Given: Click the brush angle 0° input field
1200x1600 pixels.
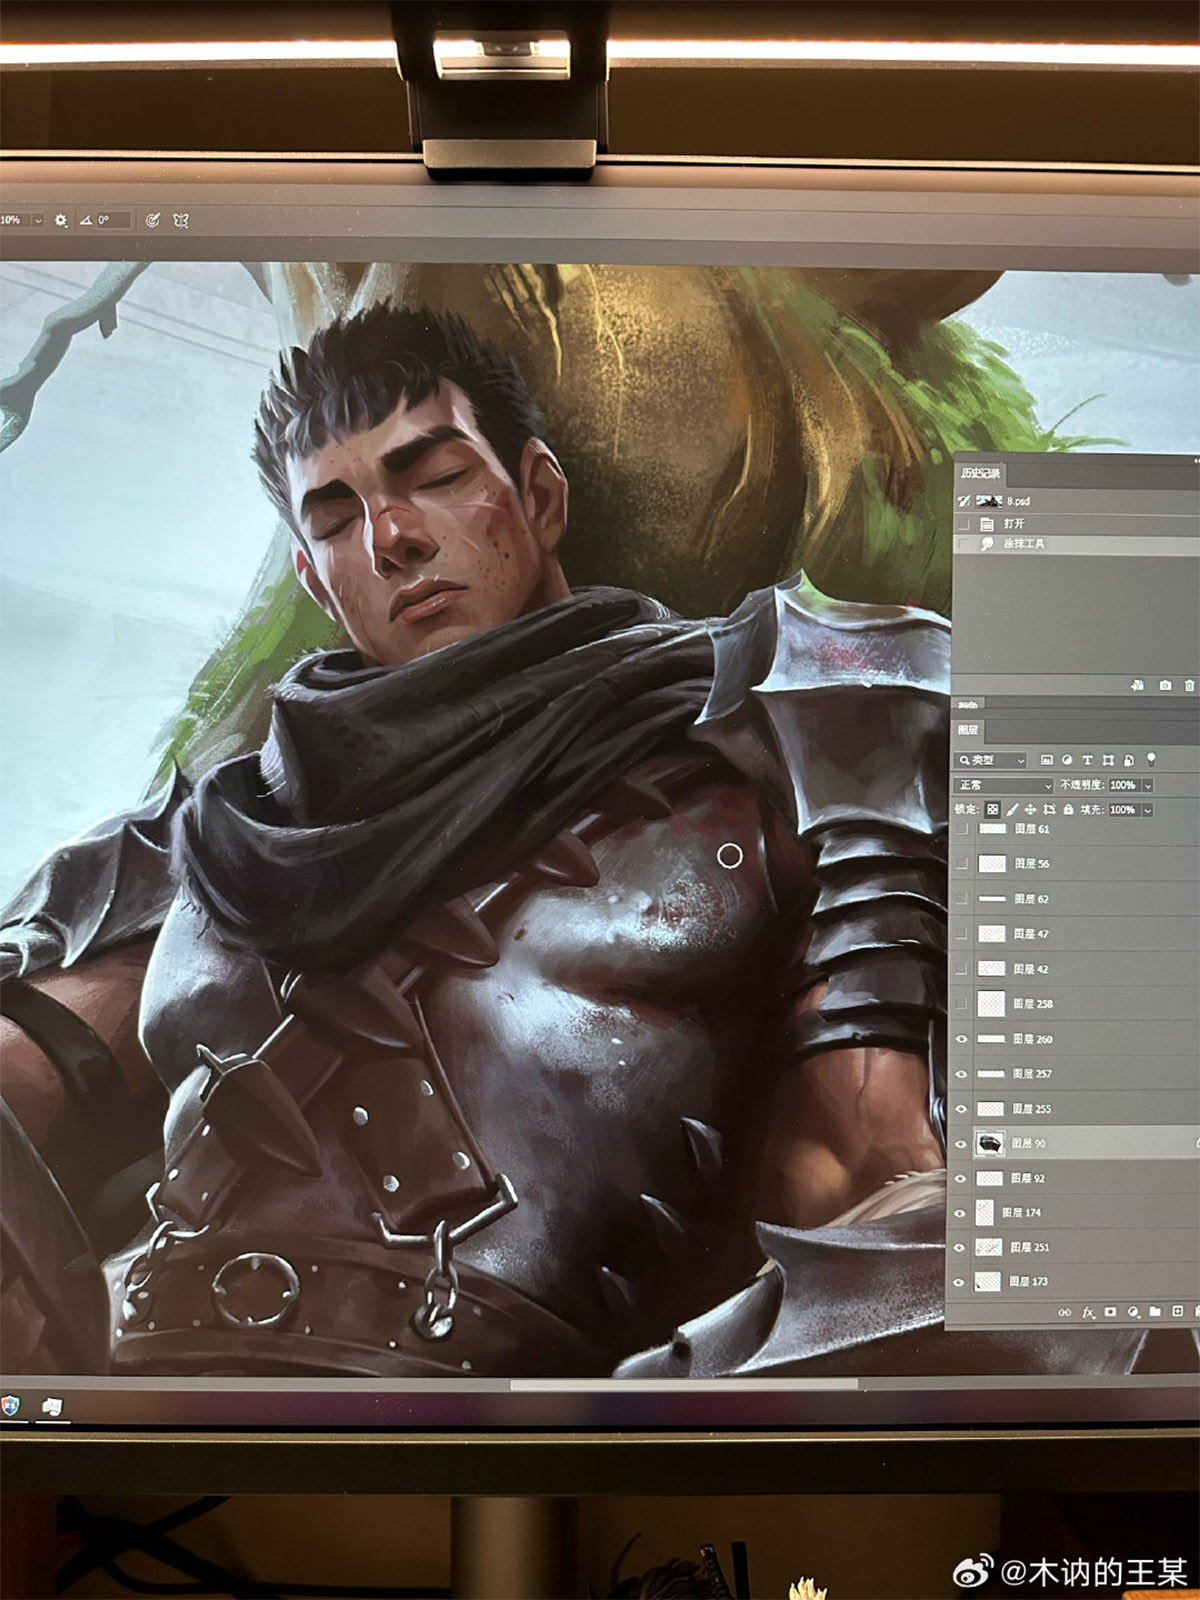Looking at the screenshot, I should tap(113, 220).
